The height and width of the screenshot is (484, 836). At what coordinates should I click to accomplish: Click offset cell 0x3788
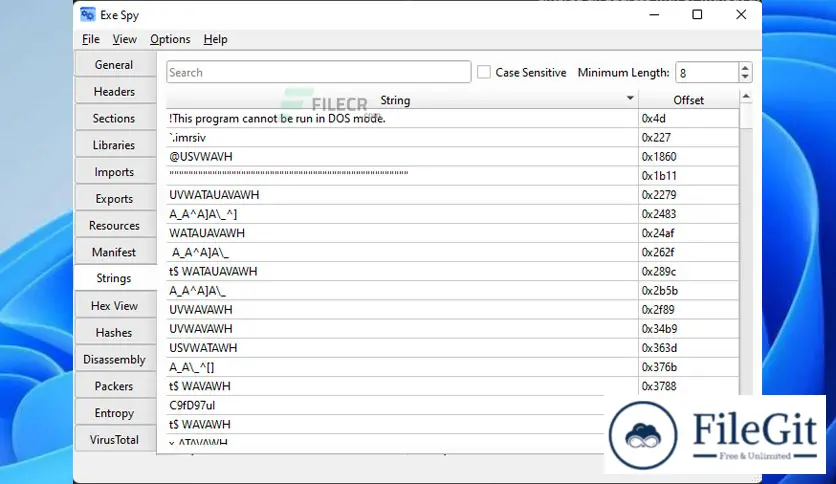point(688,386)
